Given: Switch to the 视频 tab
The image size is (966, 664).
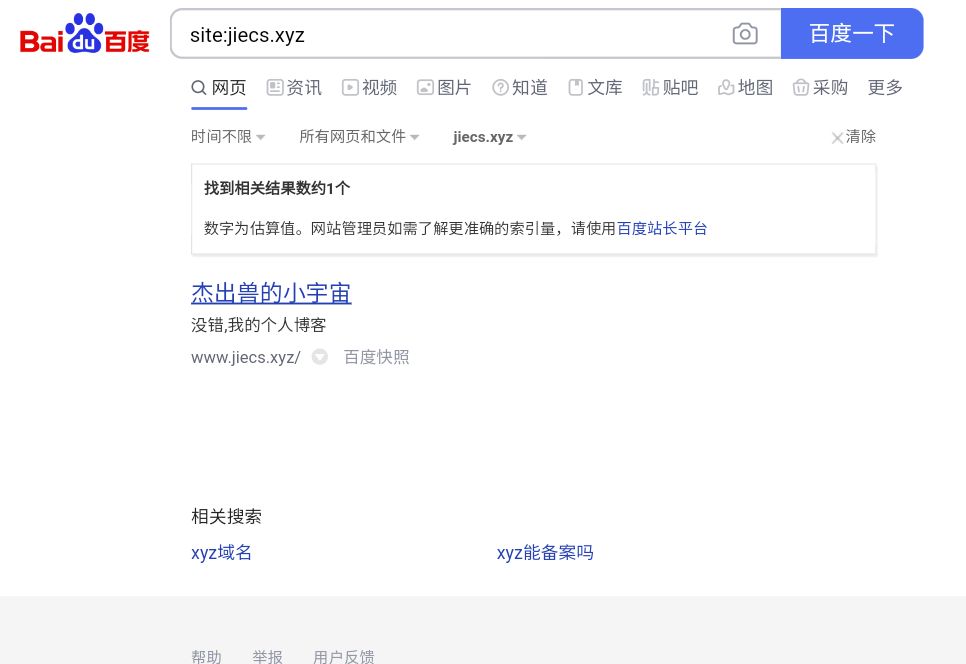Looking at the screenshot, I should pos(369,87).
